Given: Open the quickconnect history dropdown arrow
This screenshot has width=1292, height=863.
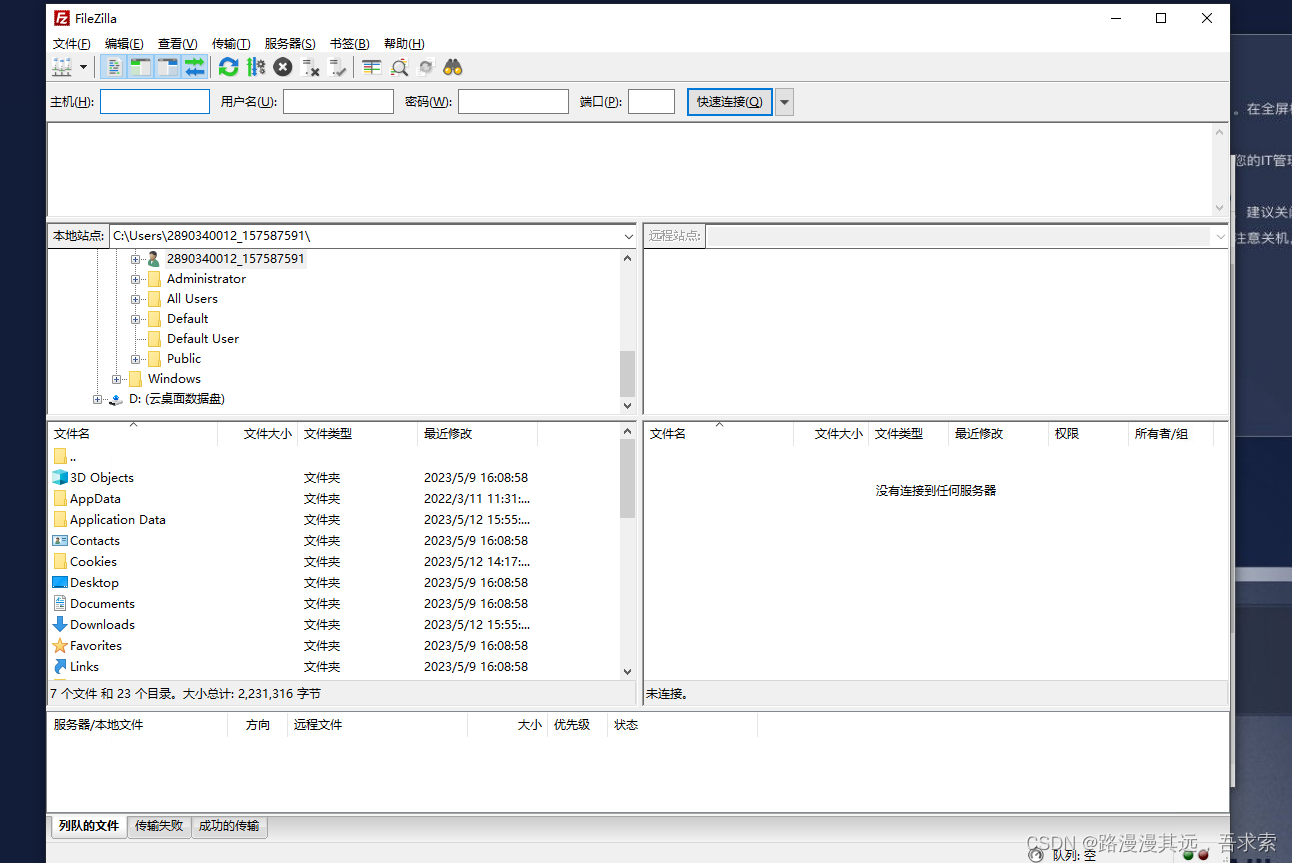Looking at the screenshot, I should (784, 102).
